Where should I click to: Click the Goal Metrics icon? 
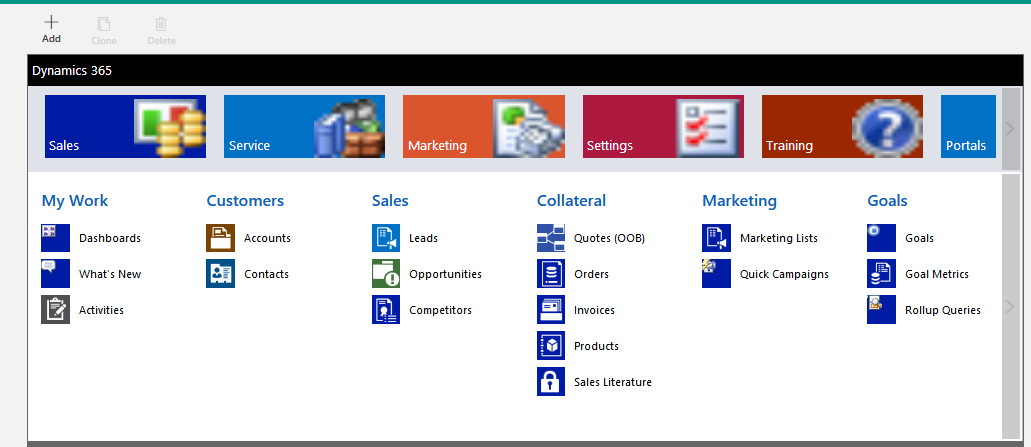coord(881,274)
